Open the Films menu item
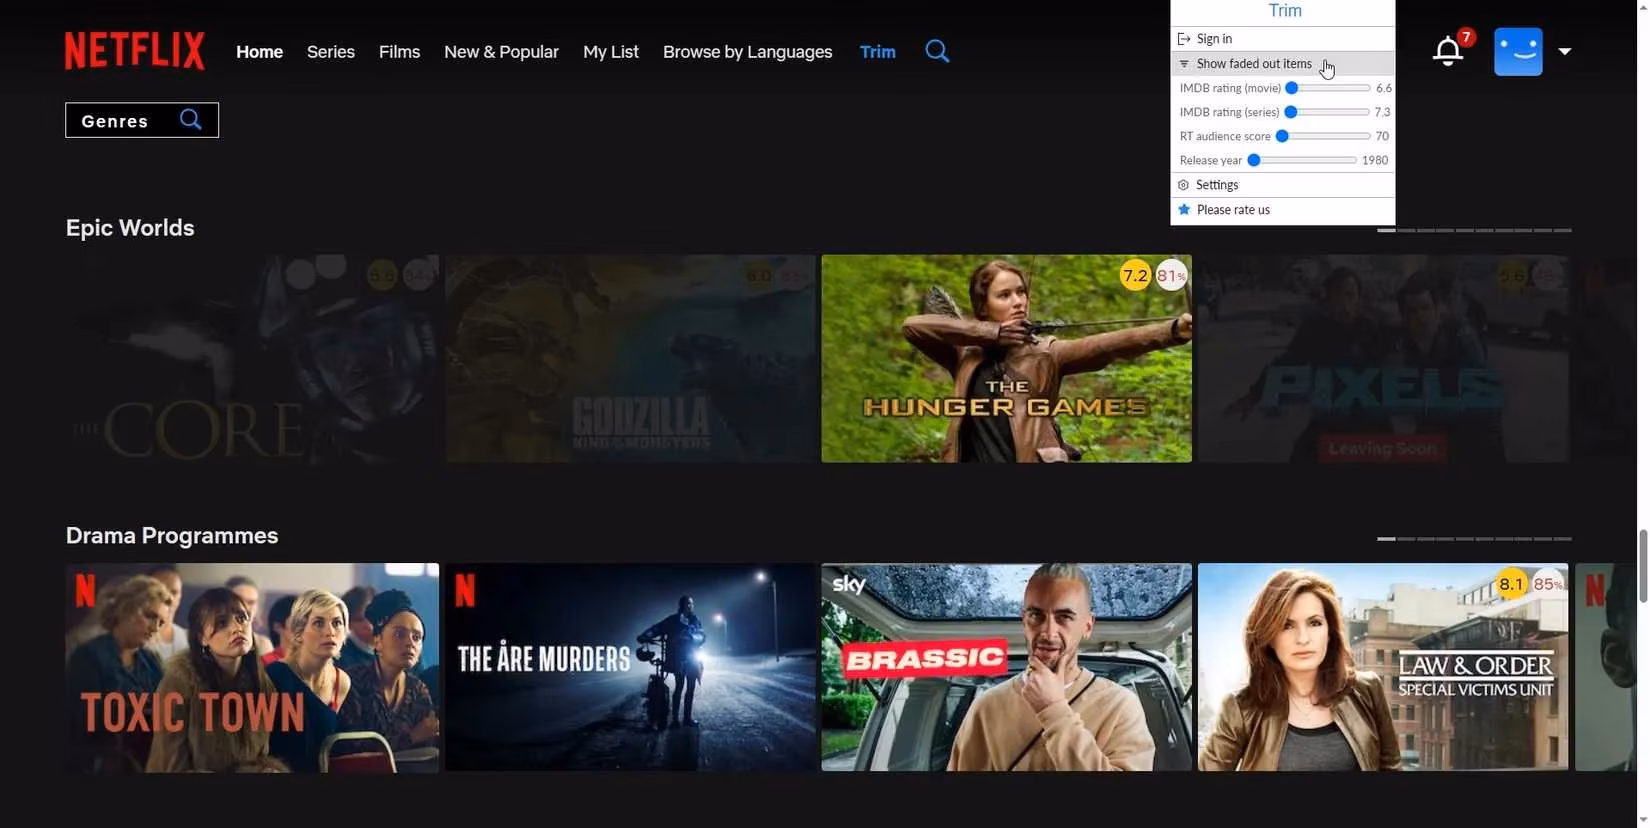Viewport: 1650px width, 828px height. coord(399,52)
